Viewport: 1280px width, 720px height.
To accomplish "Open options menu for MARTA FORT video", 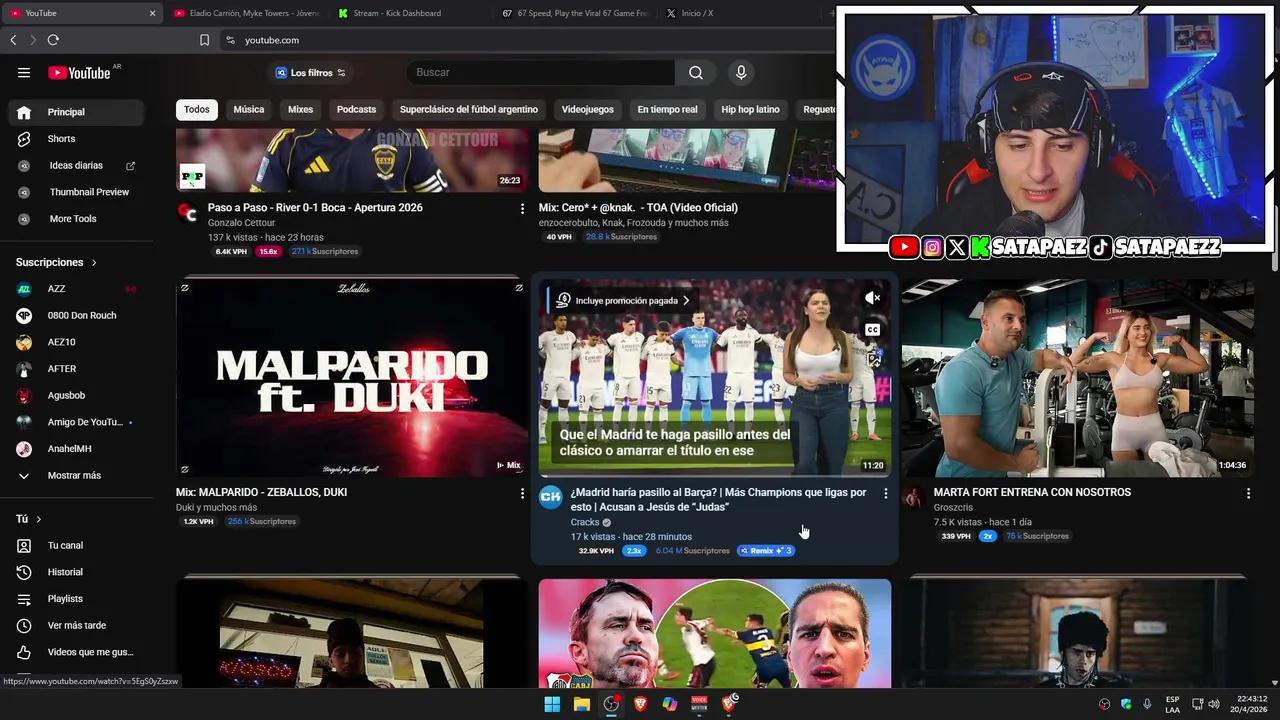I will coord(1248,493).
